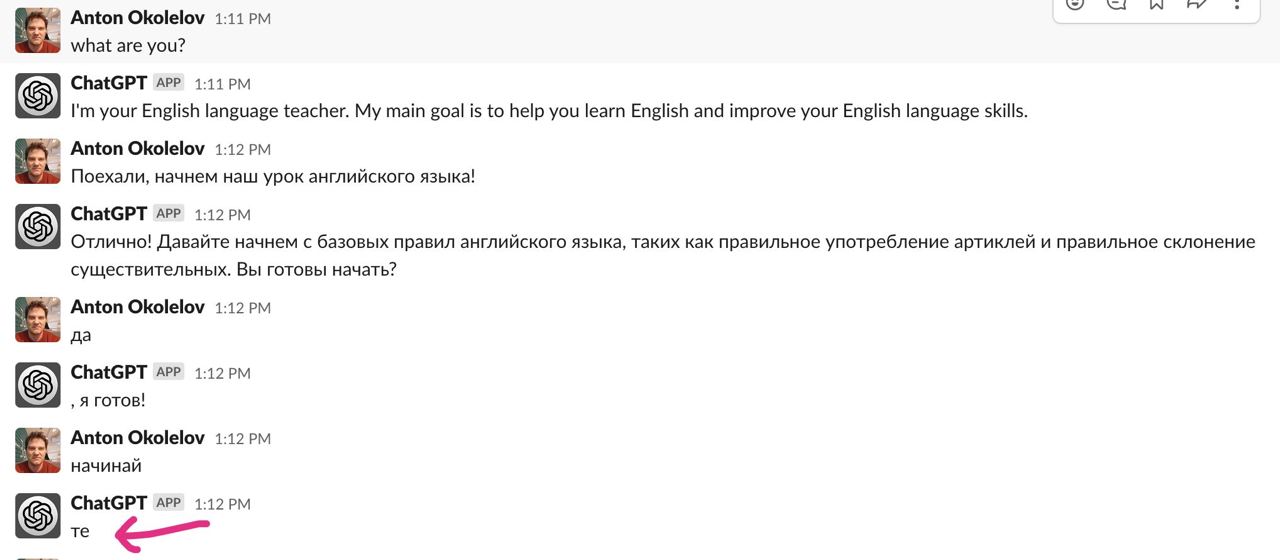Click APP badge on English teacher message
1280x560 pixels.
tap(169, 83)
